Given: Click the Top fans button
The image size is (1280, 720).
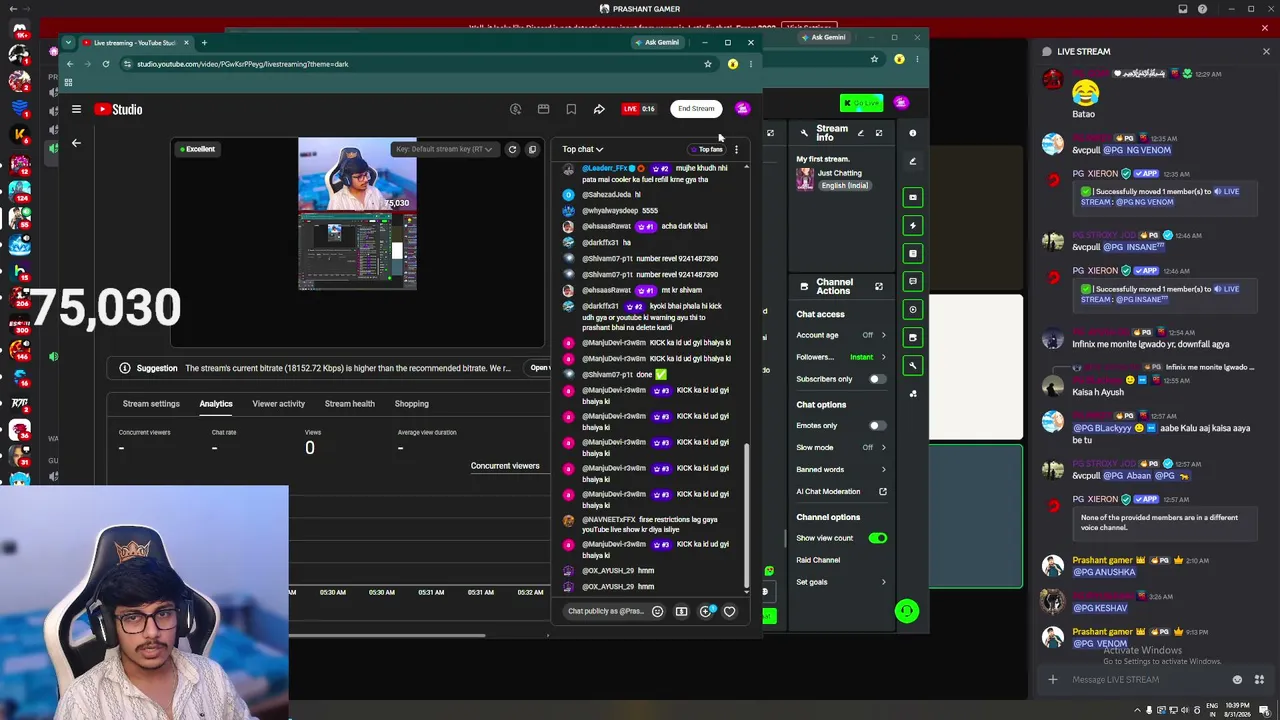Looking at the screenshot, I should (x=706, y=150).
